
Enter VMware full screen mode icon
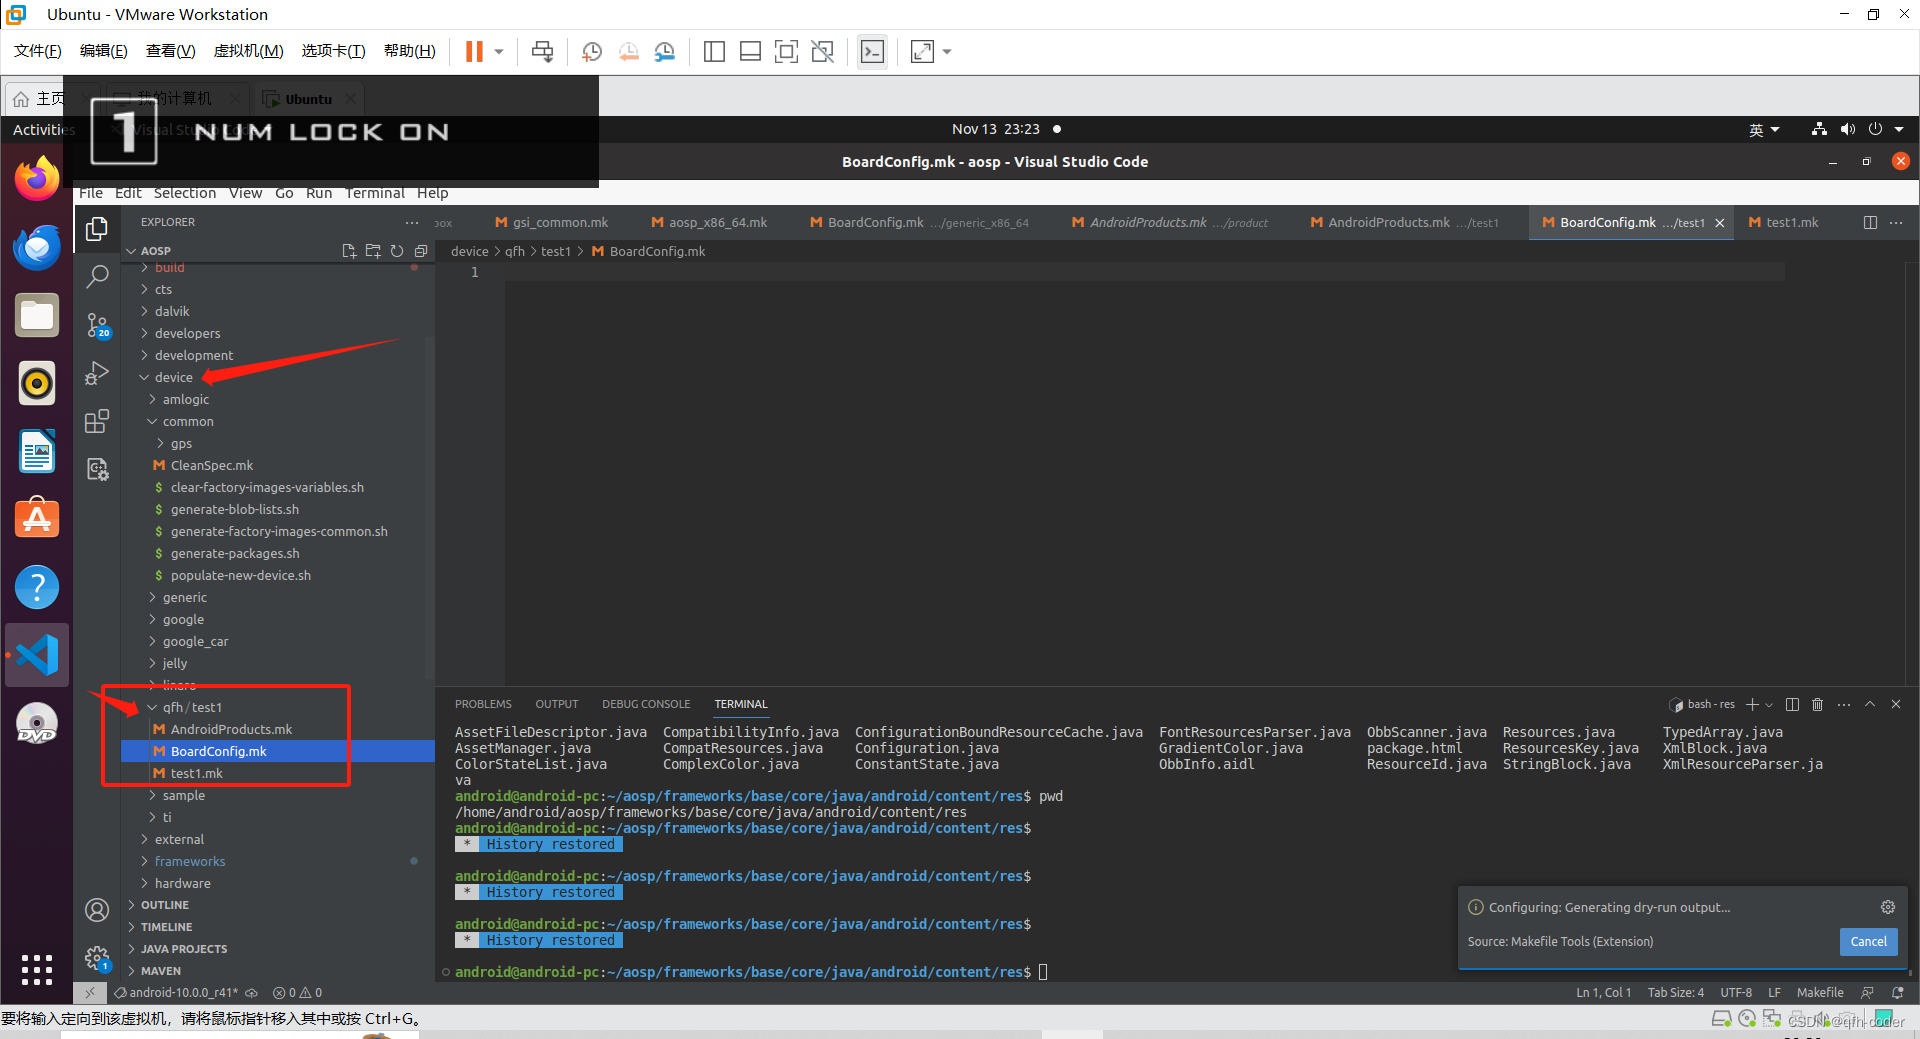(787, 51)
